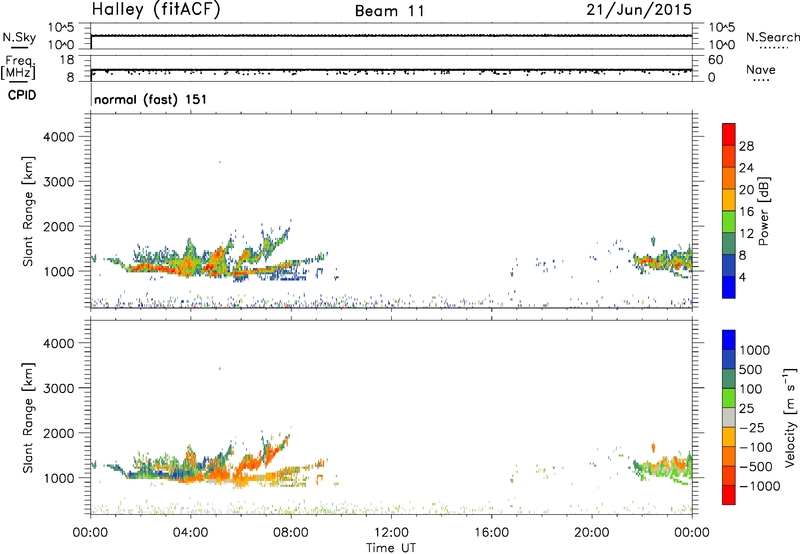Click the '08:00' time tick label
This screenshot has height=554, width=800.
tap(291, 533)
